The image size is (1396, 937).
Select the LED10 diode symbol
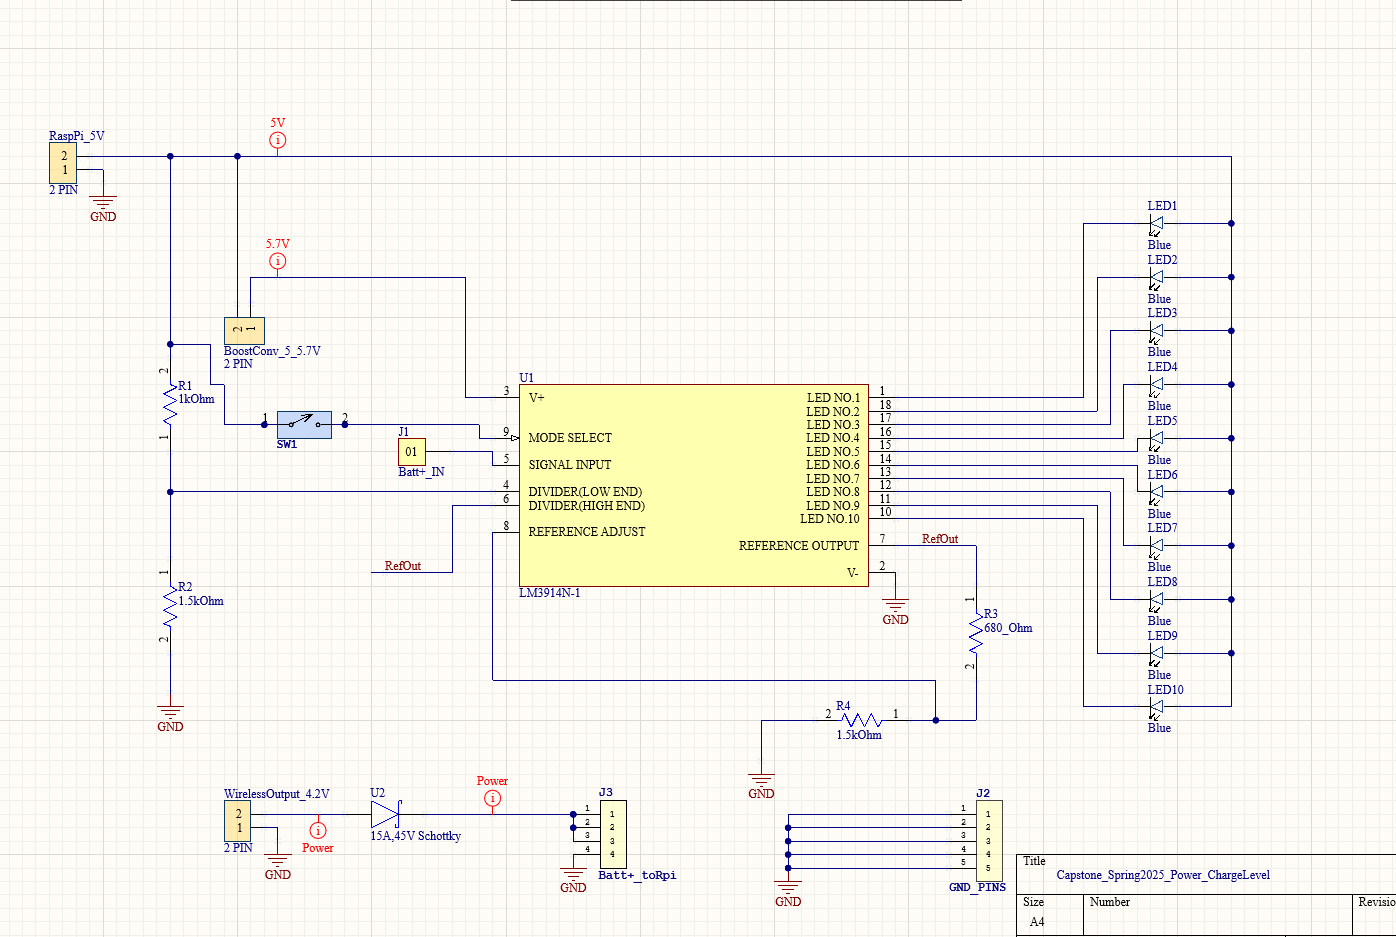[x=1156, y=707]
